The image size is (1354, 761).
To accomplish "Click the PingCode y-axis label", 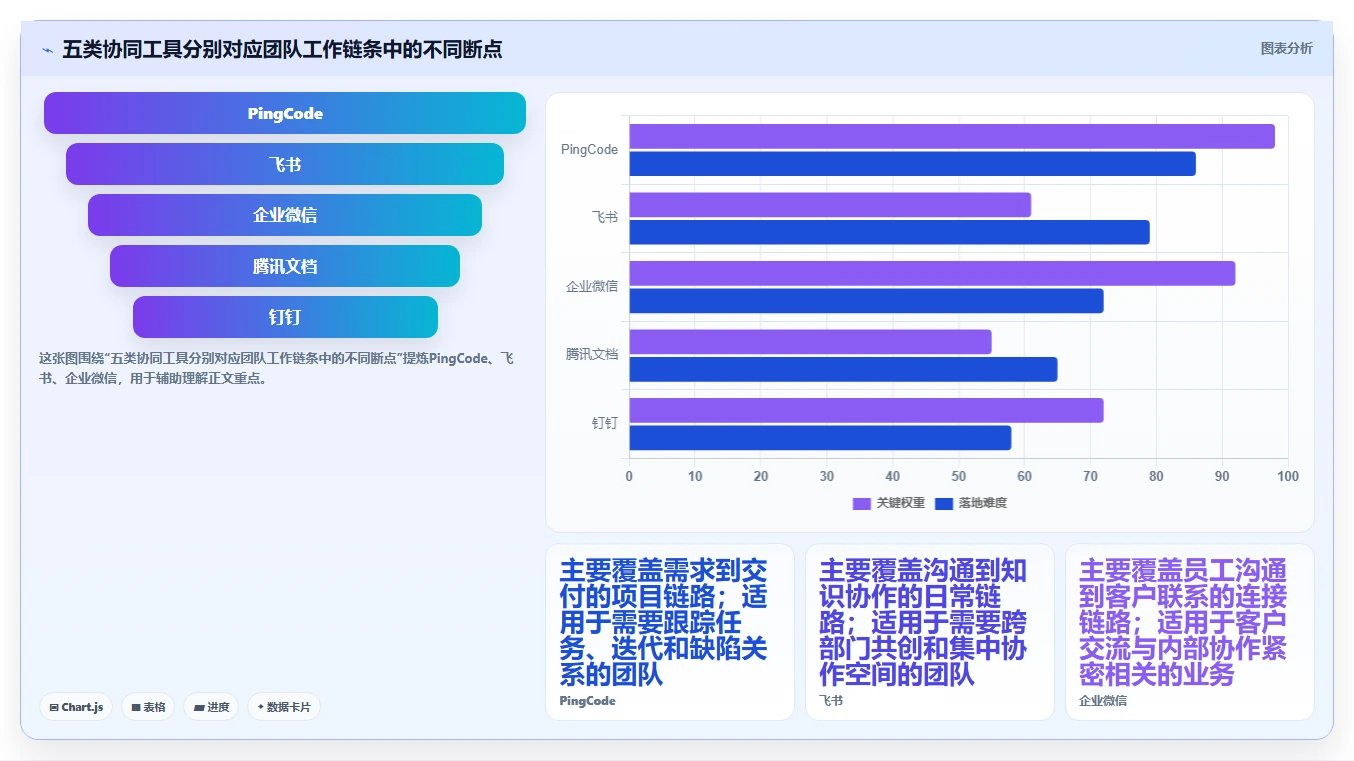I will (589, 149).
